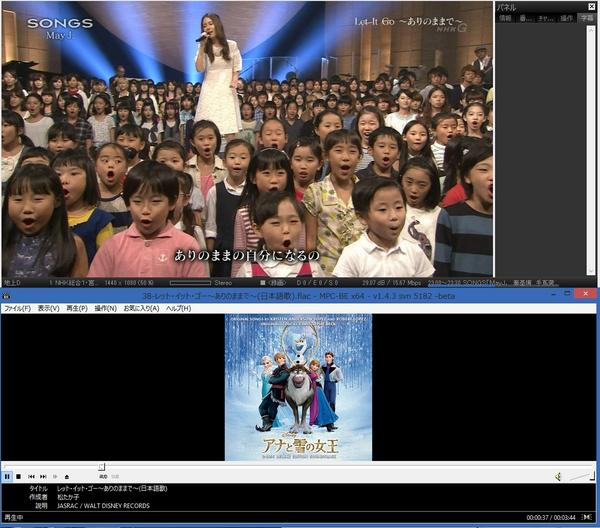The height and width of the screenshot is (528, 600).
Task: Click the Stereo audio mode indicator
Action: (223, 283)
